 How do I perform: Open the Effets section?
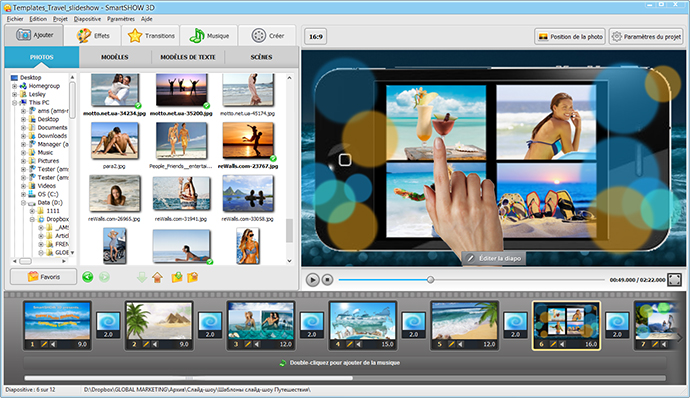(x=93, y=36)
